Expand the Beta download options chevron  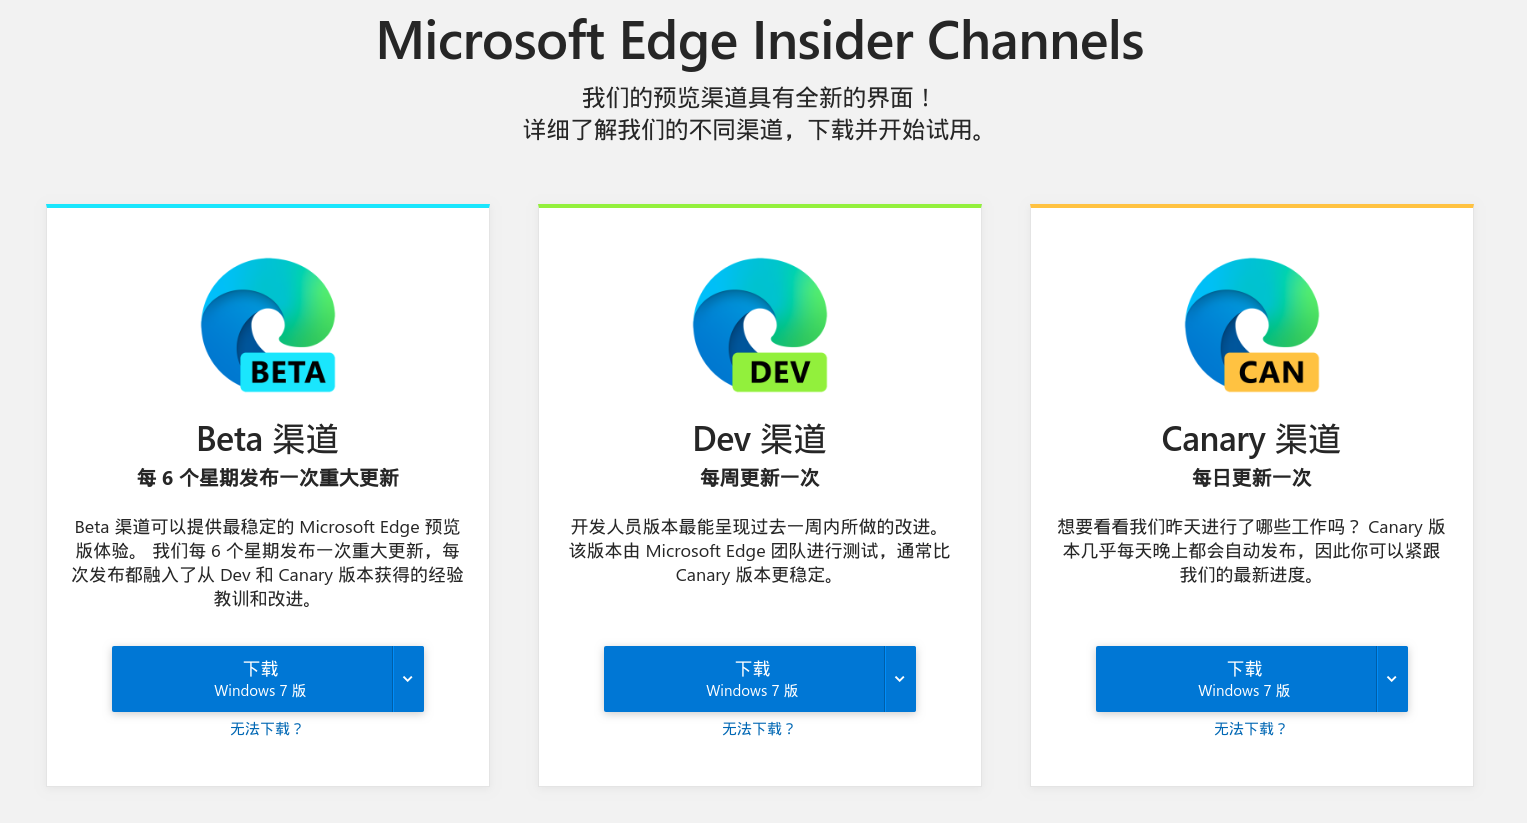pos(408,679)
